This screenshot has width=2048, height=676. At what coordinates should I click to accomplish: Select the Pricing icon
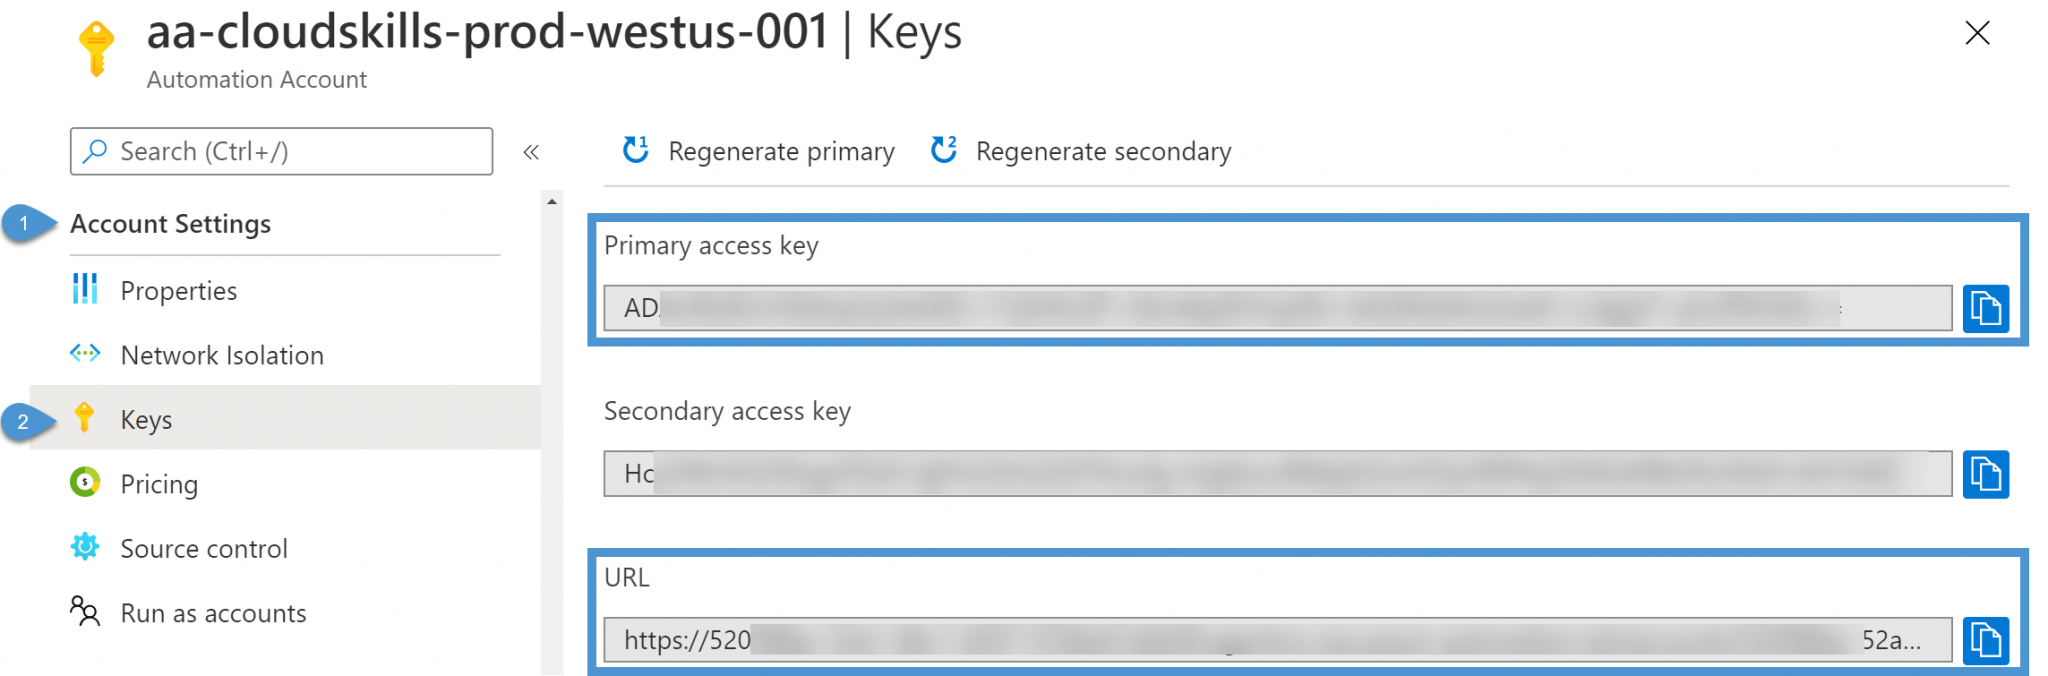click(x=85, y=483)
